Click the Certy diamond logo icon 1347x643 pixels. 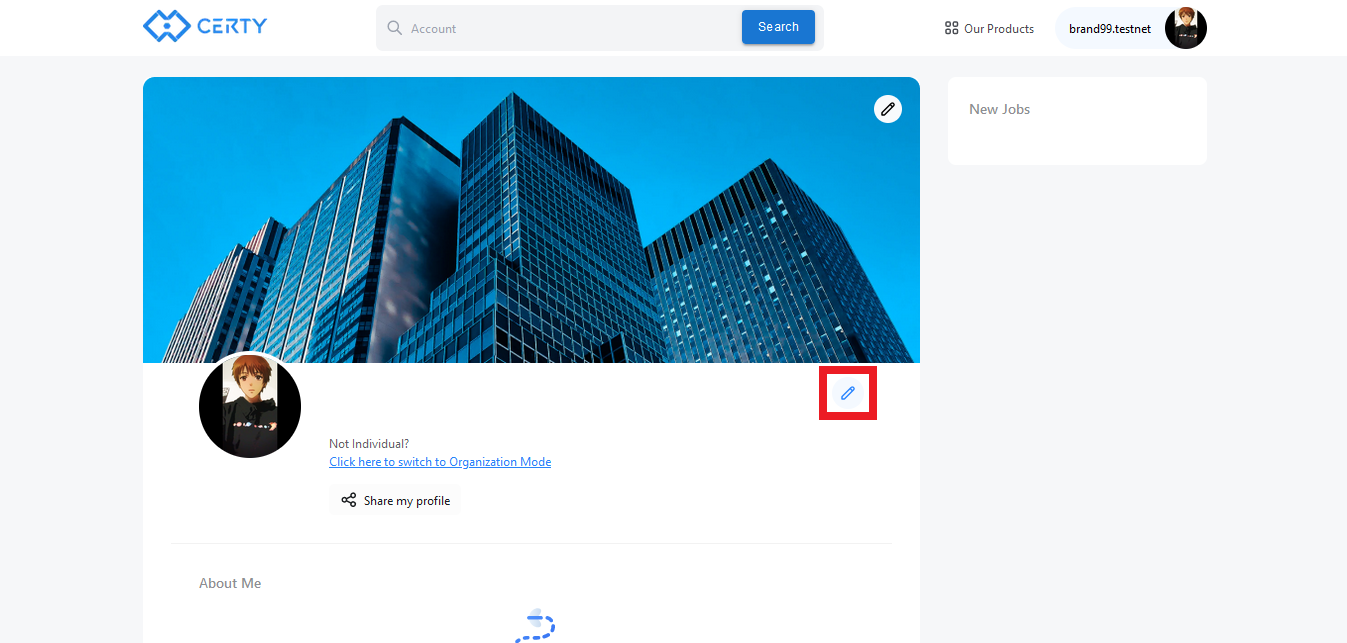click(x=166, y=27)
